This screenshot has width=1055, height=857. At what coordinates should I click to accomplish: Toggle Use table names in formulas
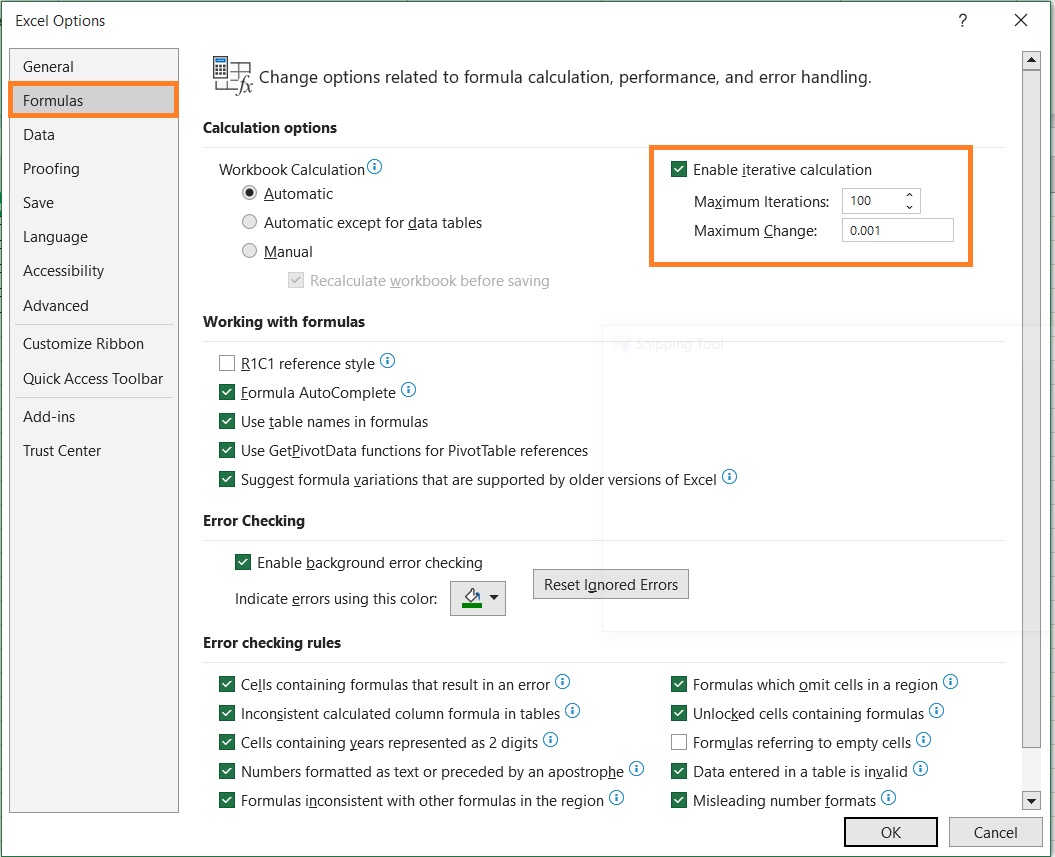[x=227, y=422]
